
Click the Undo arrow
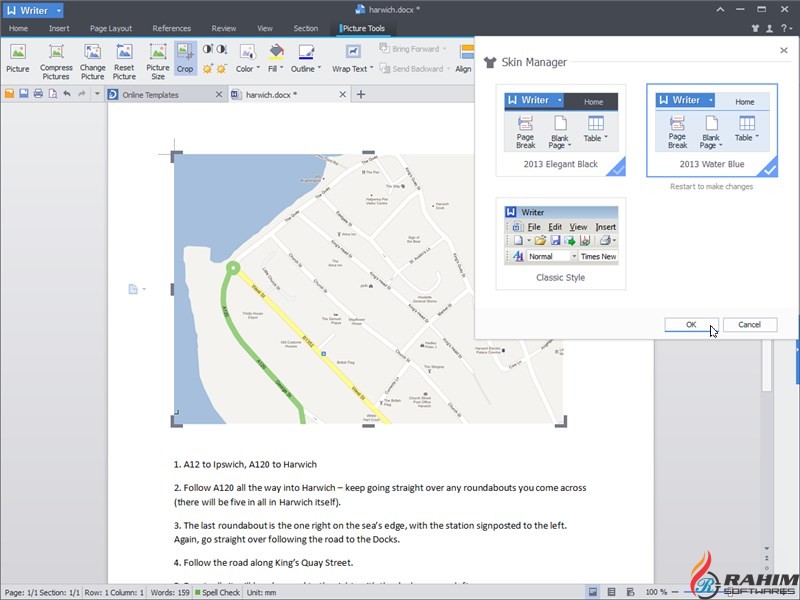pyautogui.click(x=67, y=94)
